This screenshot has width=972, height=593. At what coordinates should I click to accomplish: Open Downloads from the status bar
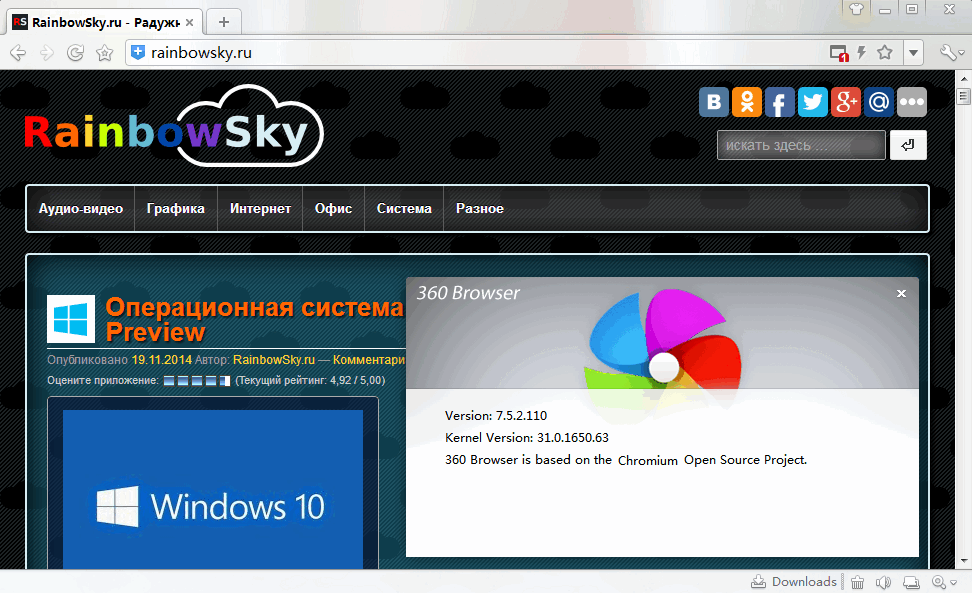[x=794, y=582]
